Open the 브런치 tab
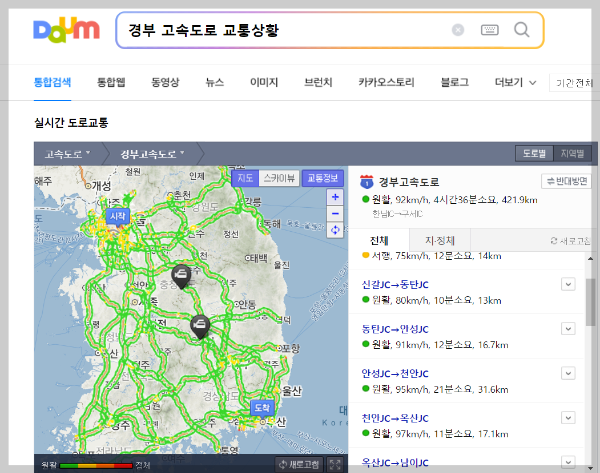This screenshot has width=600, height=473. click(318, 82)
